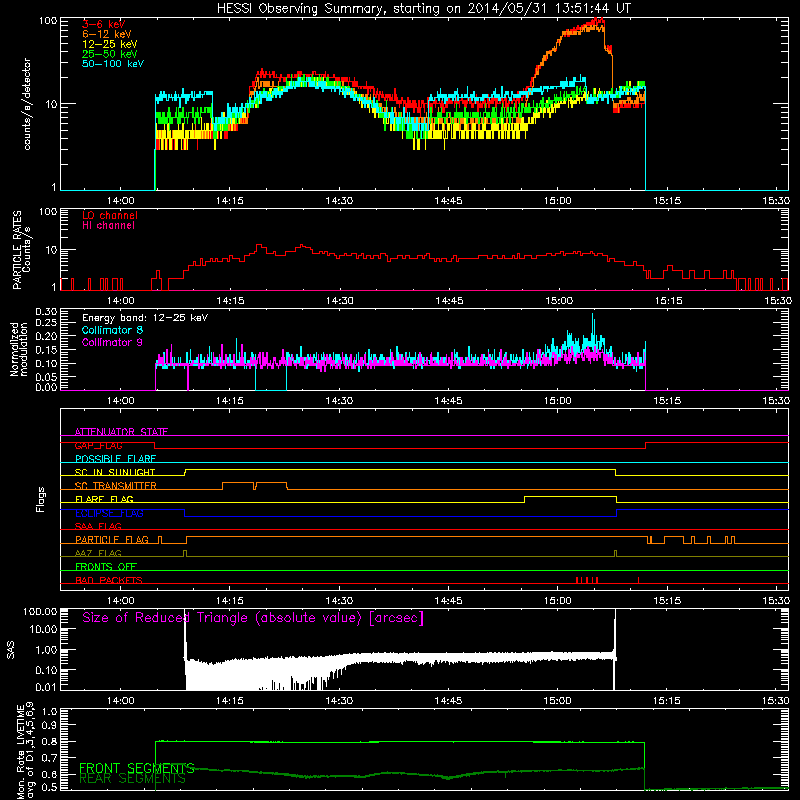Select the LO channel legend label
Viewport: 800px width, 800px height.
[x=110, y=216]
